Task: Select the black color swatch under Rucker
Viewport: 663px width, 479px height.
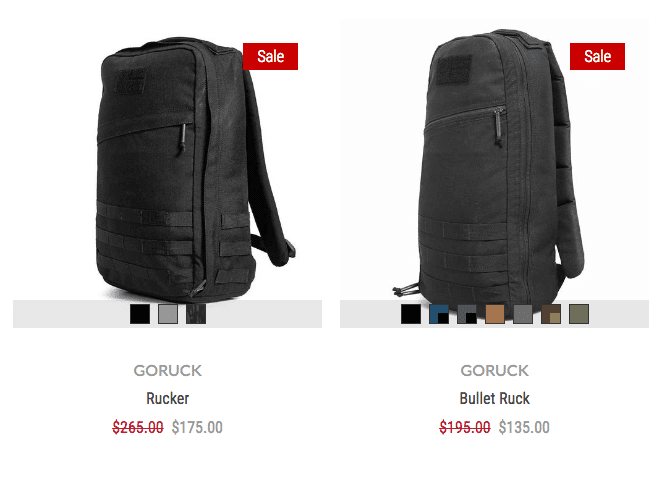Action: [140, 314]
